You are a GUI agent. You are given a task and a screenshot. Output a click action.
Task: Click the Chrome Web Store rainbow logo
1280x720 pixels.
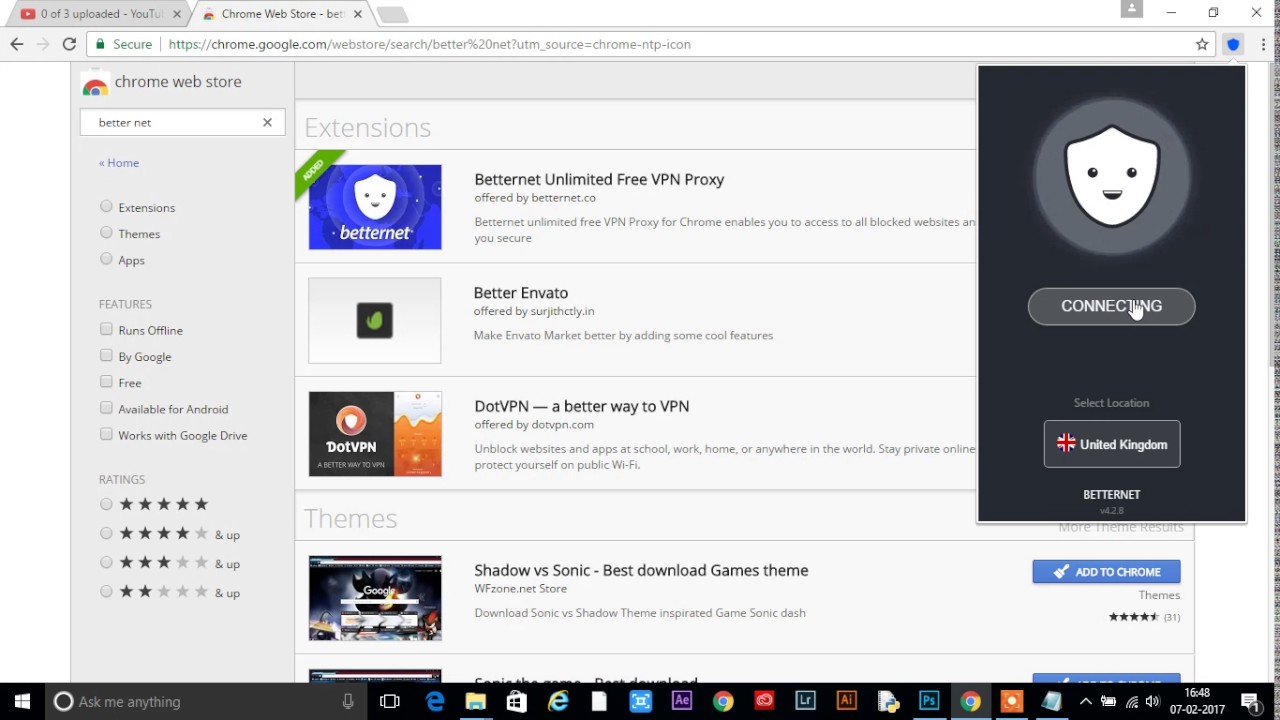(95, 83)
